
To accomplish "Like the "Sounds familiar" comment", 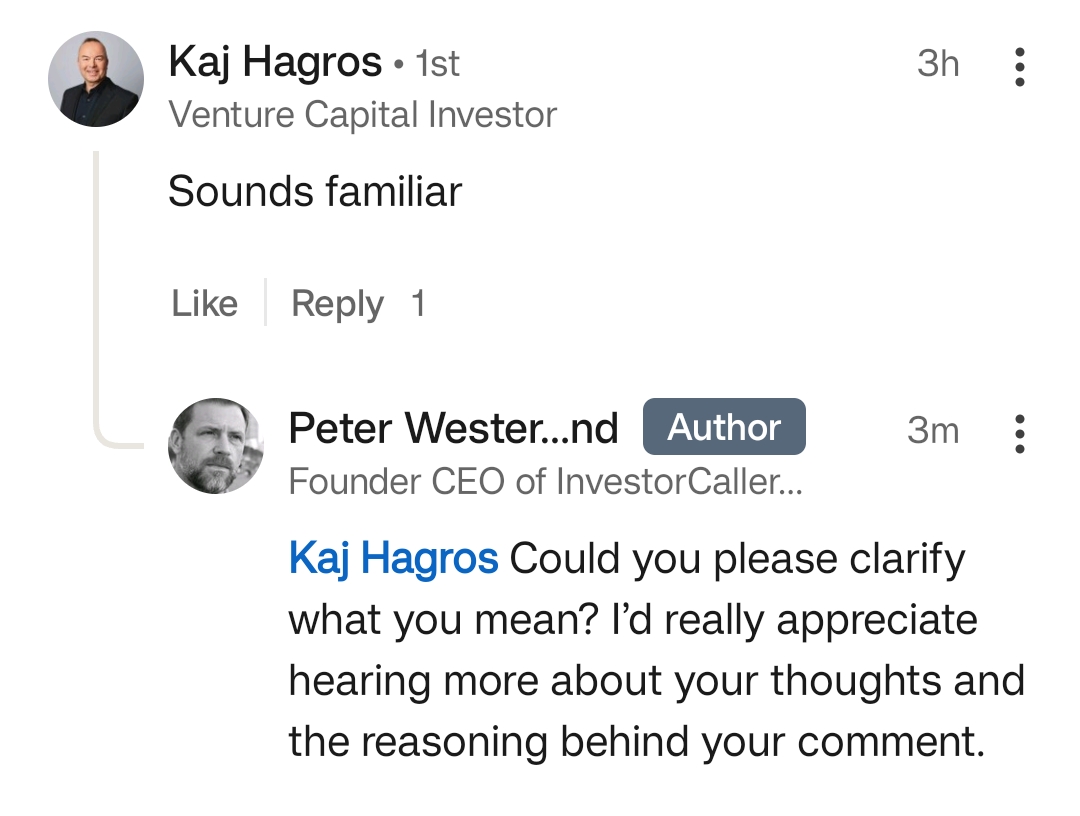I will 204,303.
